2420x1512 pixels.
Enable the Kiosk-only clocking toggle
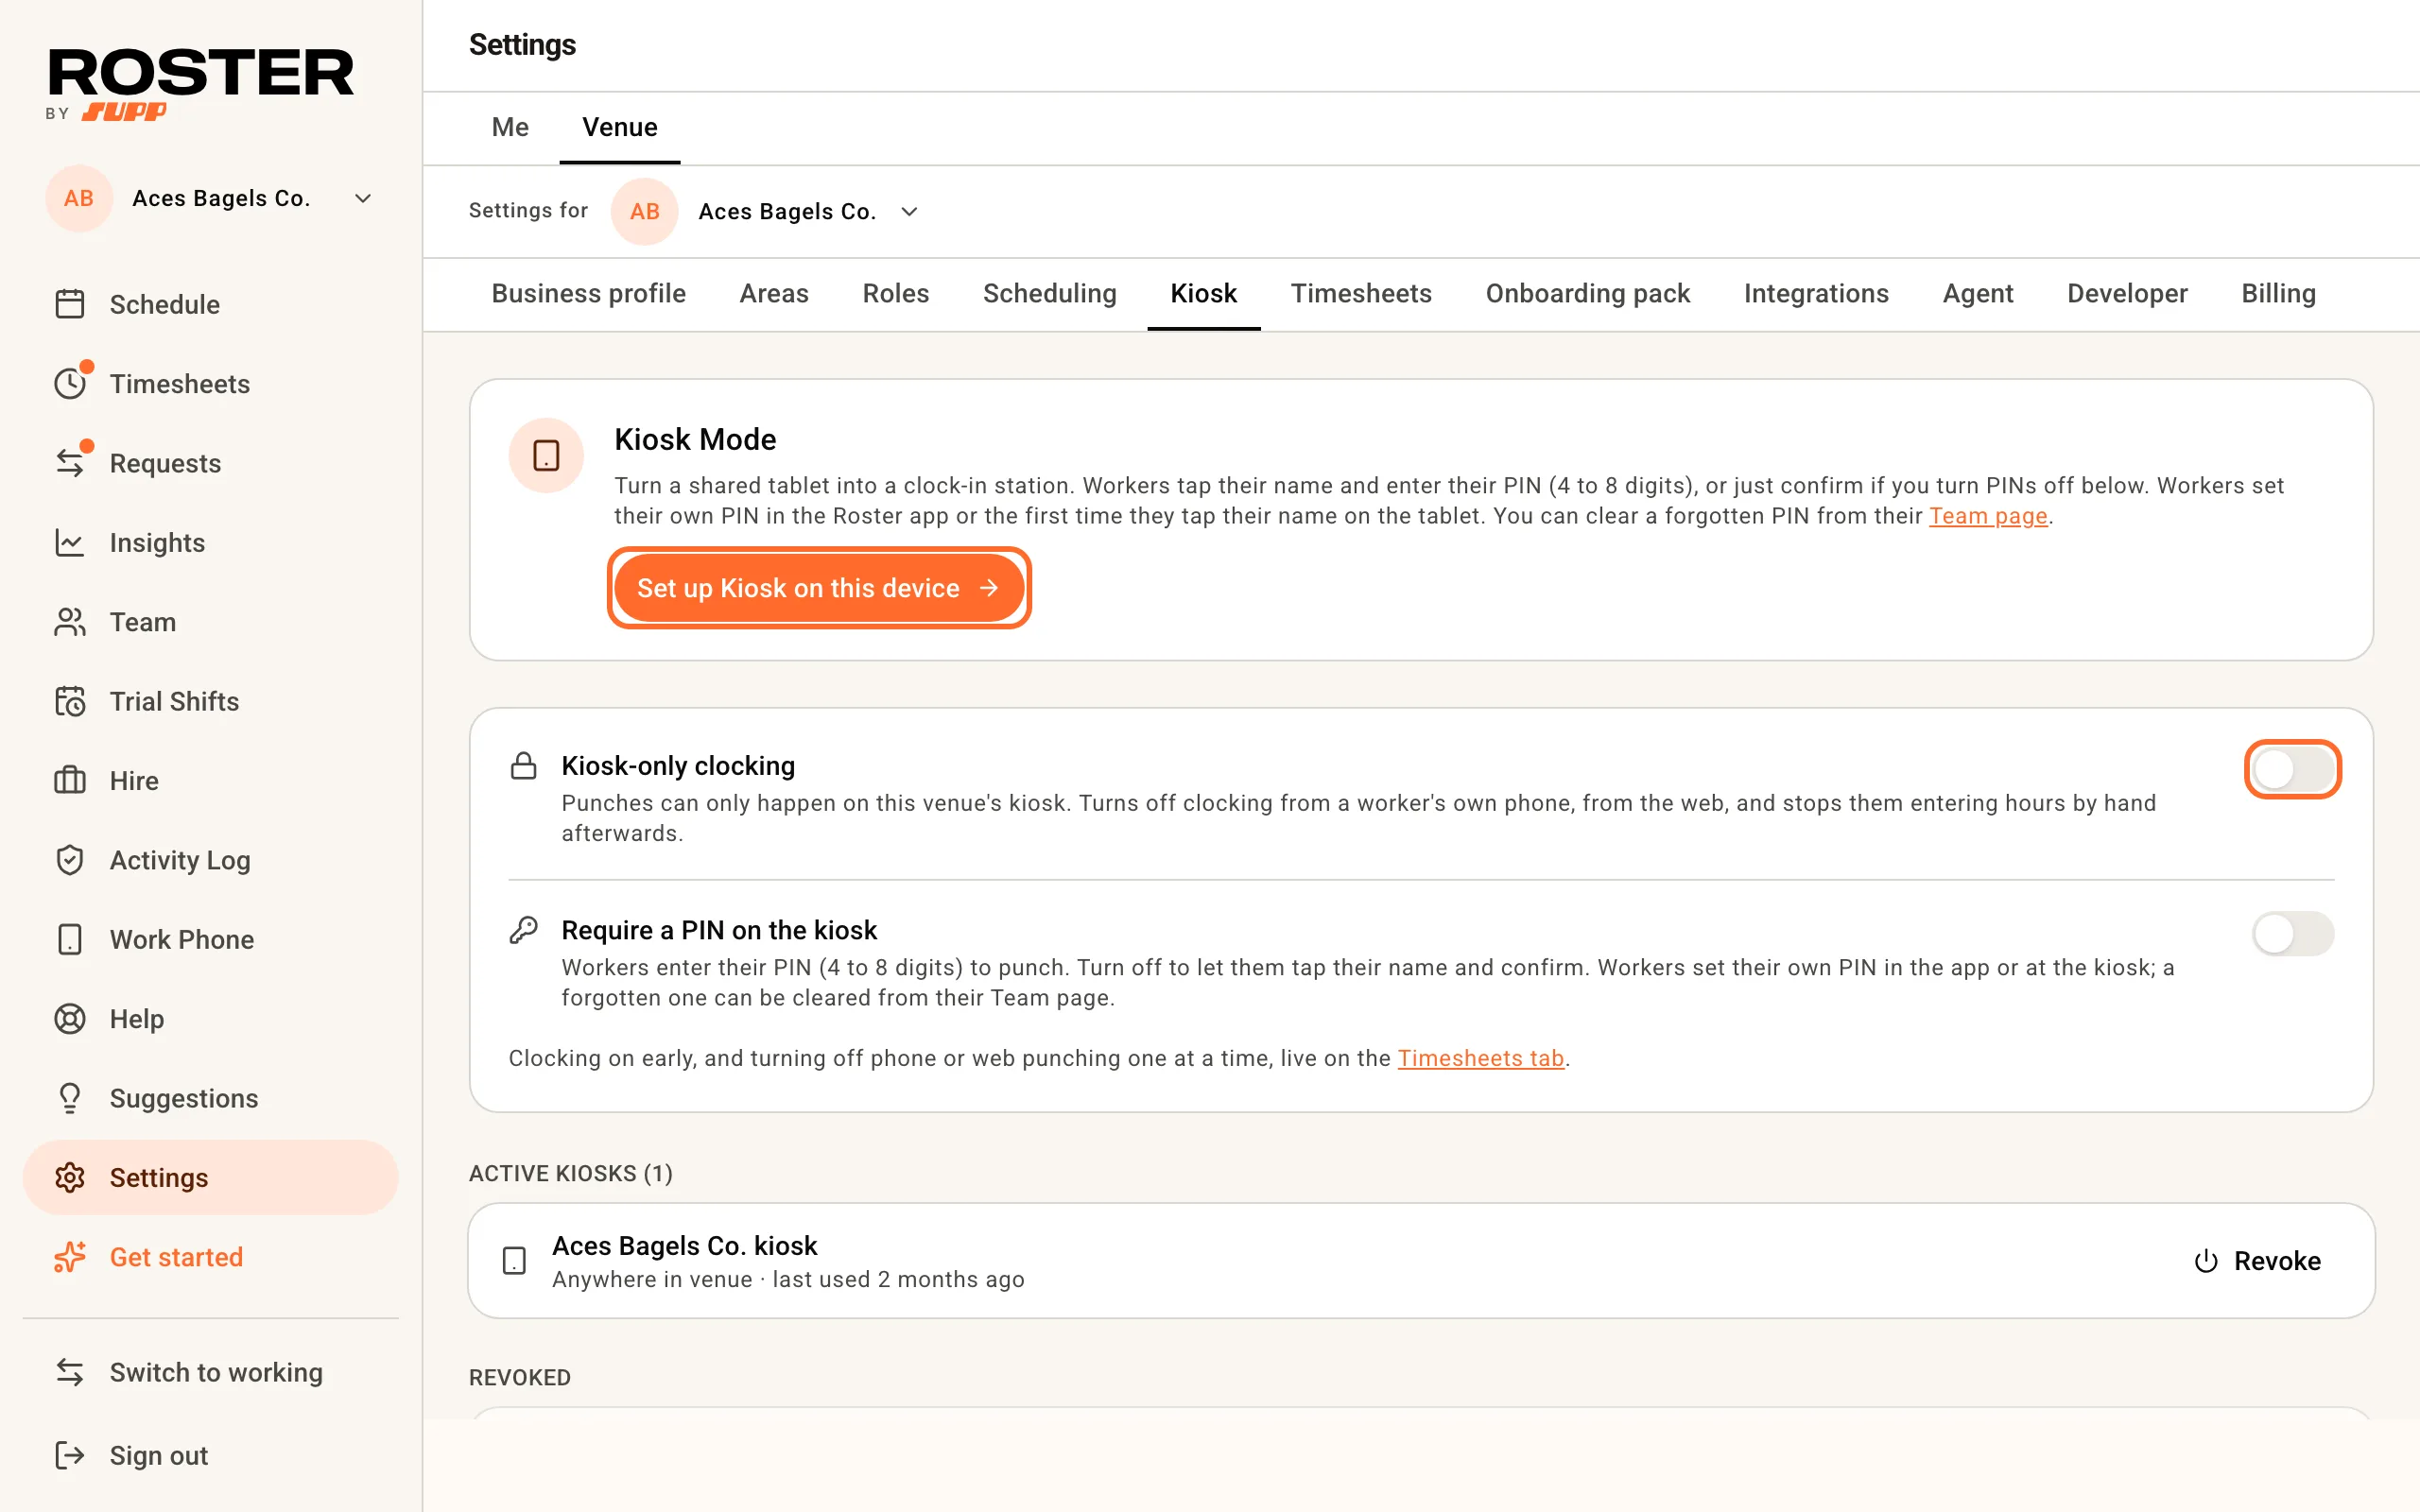pyautogui.click(x=2293, y=769)
